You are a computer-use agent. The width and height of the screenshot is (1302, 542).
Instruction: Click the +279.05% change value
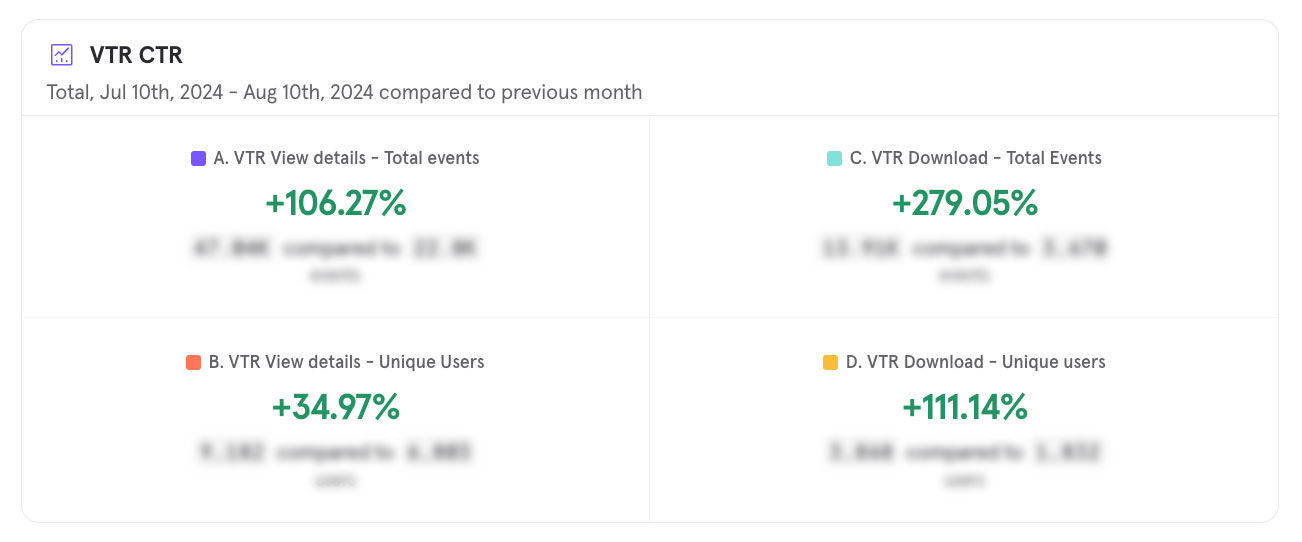(965, 203)
